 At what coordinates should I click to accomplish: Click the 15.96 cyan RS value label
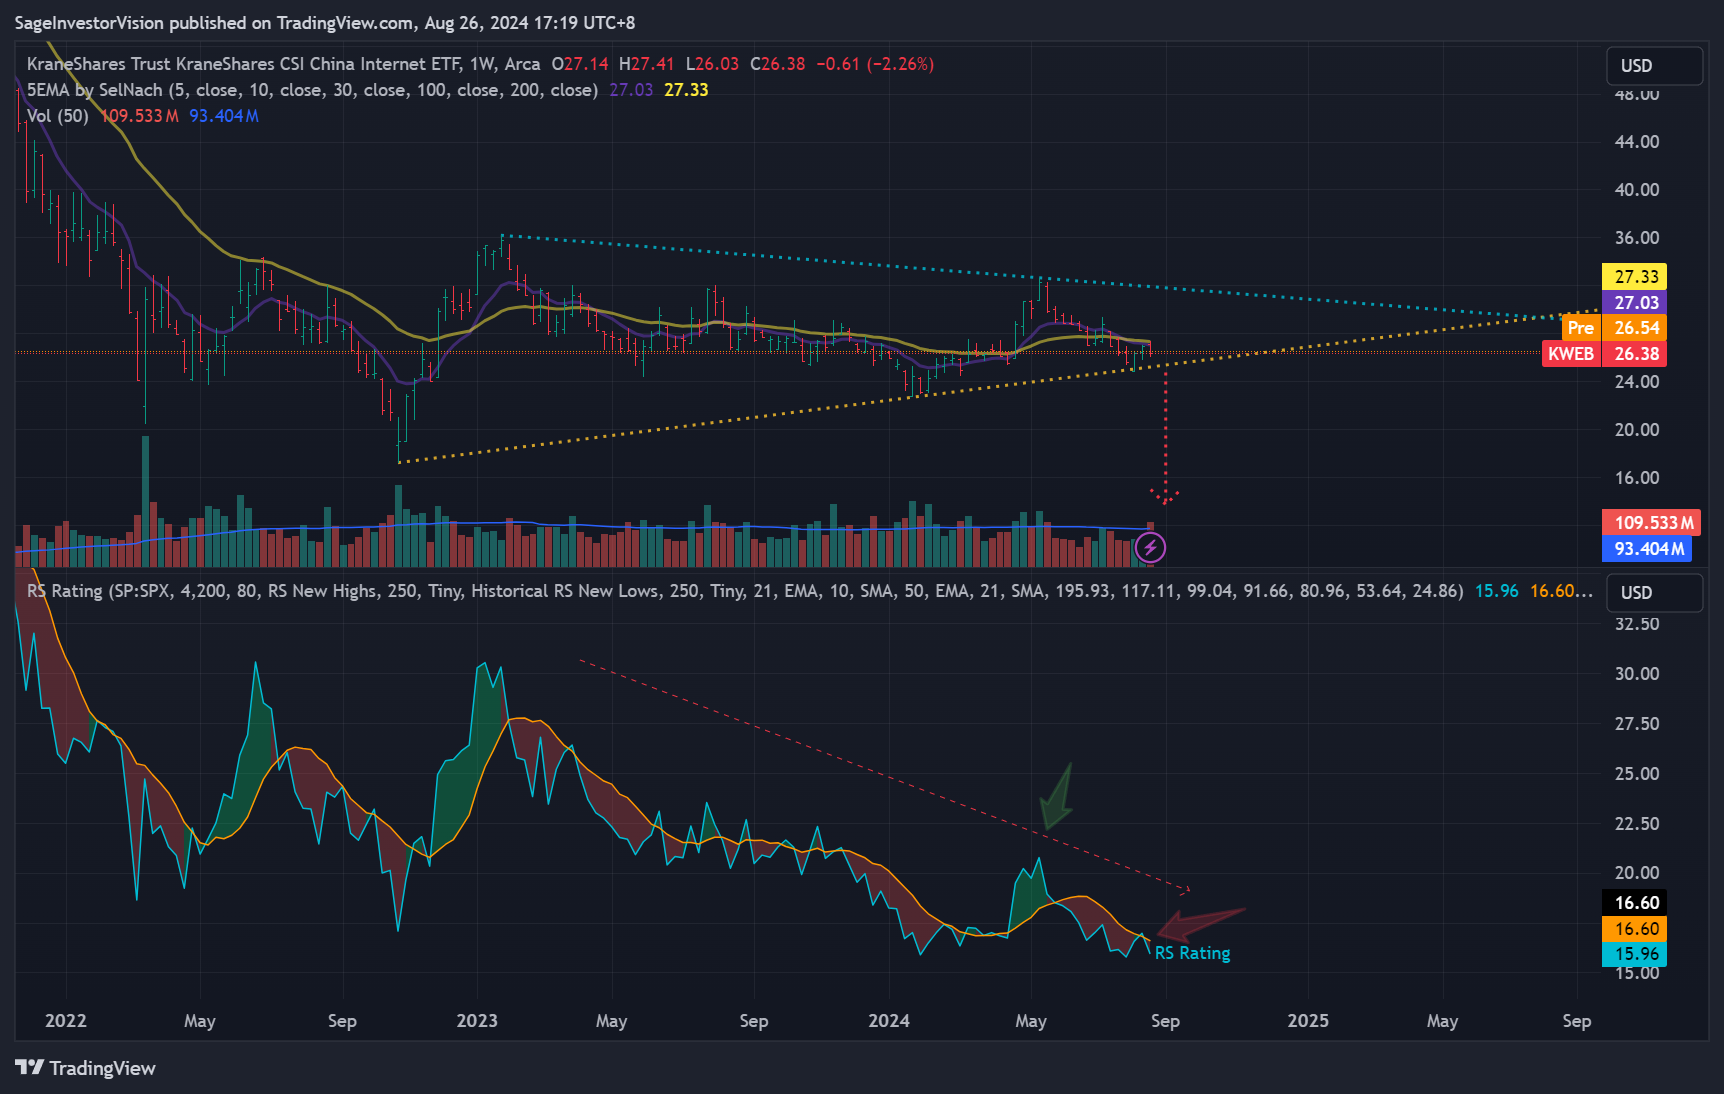point(1635,954)
